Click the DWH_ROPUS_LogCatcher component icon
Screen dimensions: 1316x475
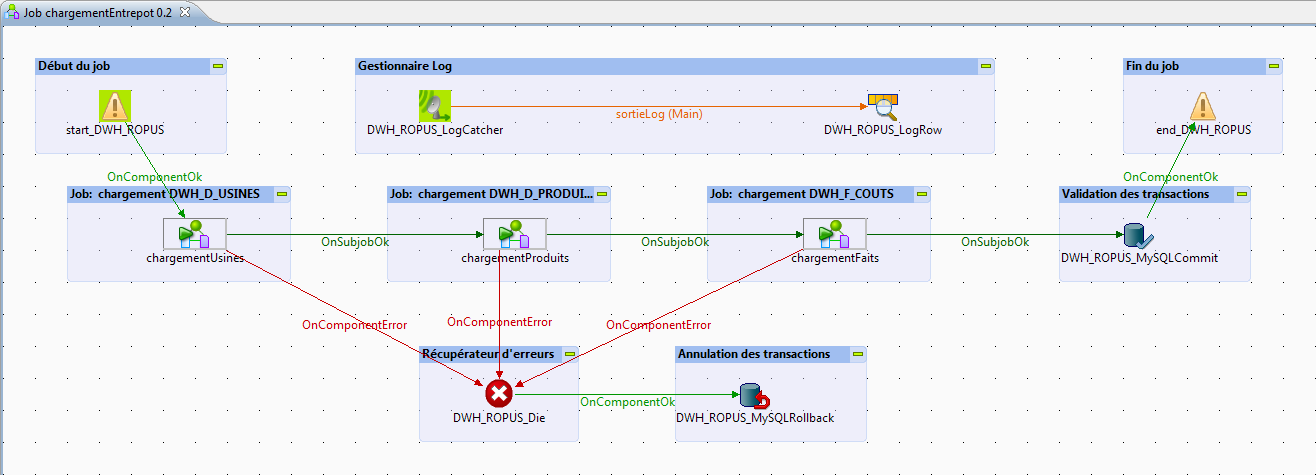(435, 105)
